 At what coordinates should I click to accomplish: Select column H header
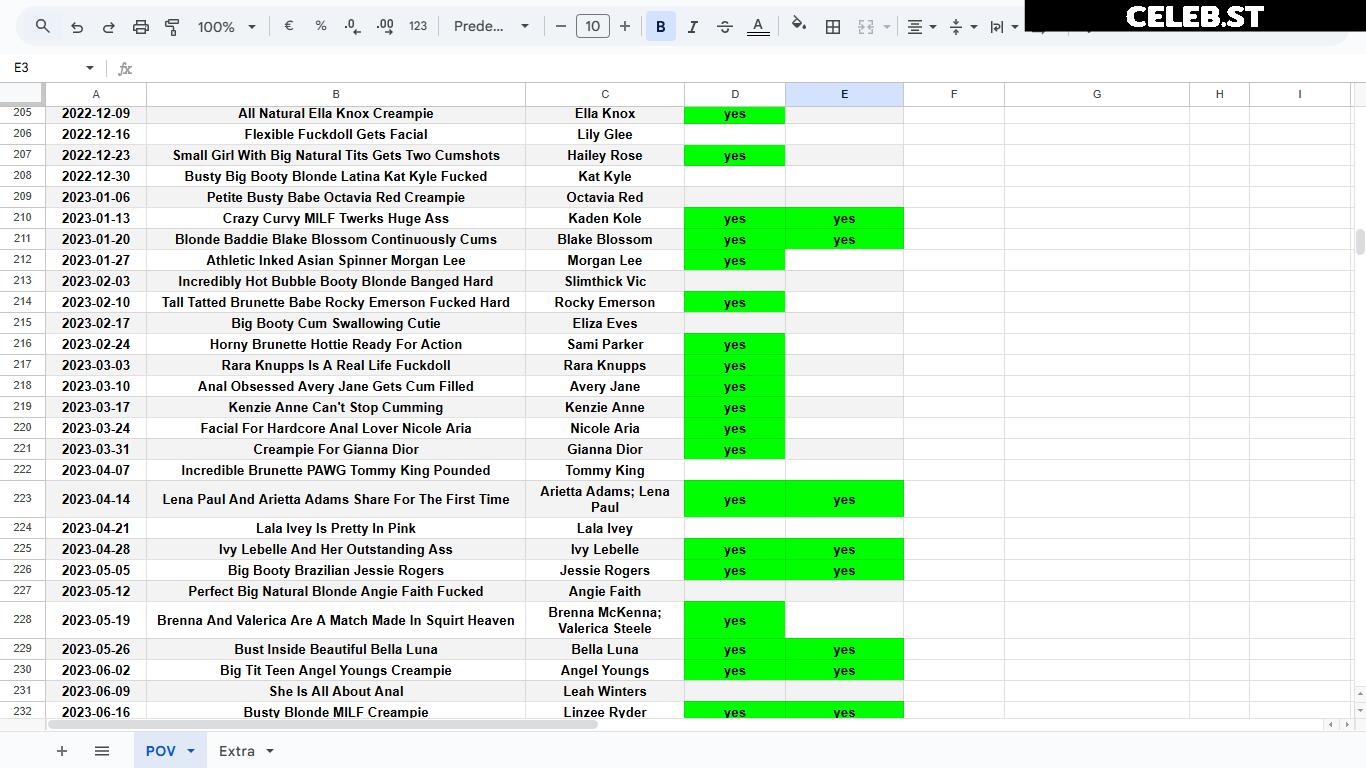click(1219, 94)
